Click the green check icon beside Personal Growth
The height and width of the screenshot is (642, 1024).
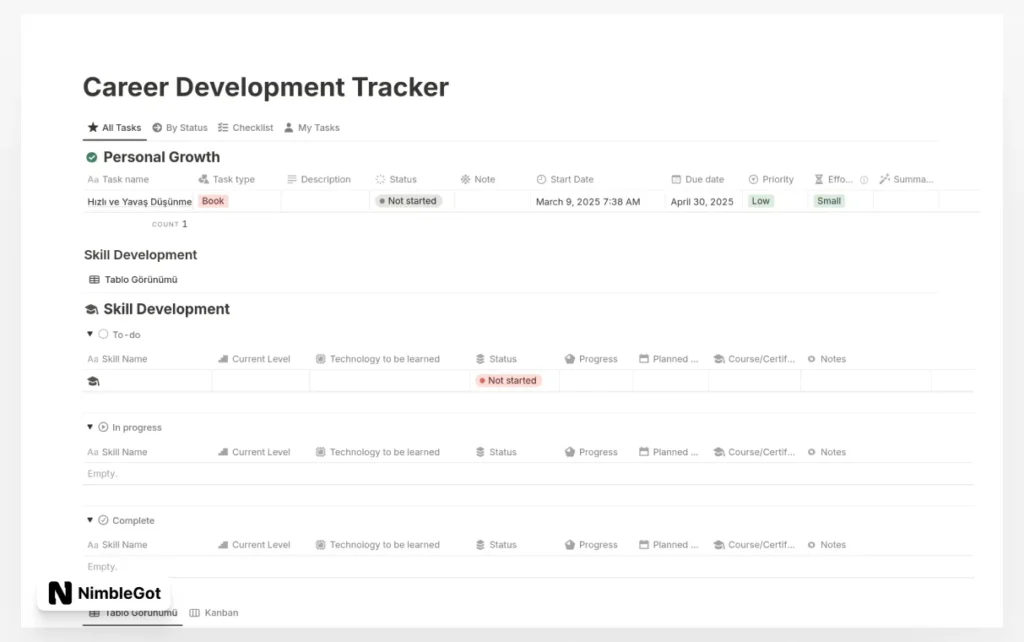pyautogui.click(x=91, y=157)
